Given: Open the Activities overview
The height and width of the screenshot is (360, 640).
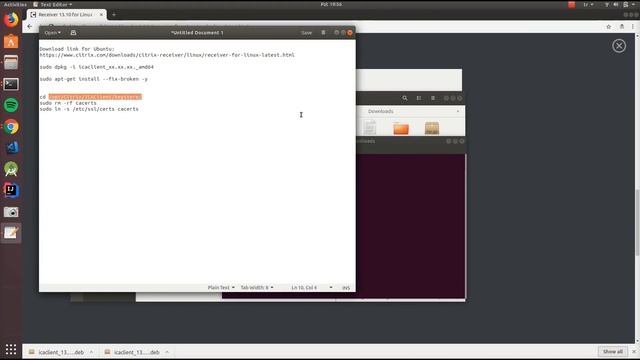Looking at the screenshot, I should (x=15, y=4).
